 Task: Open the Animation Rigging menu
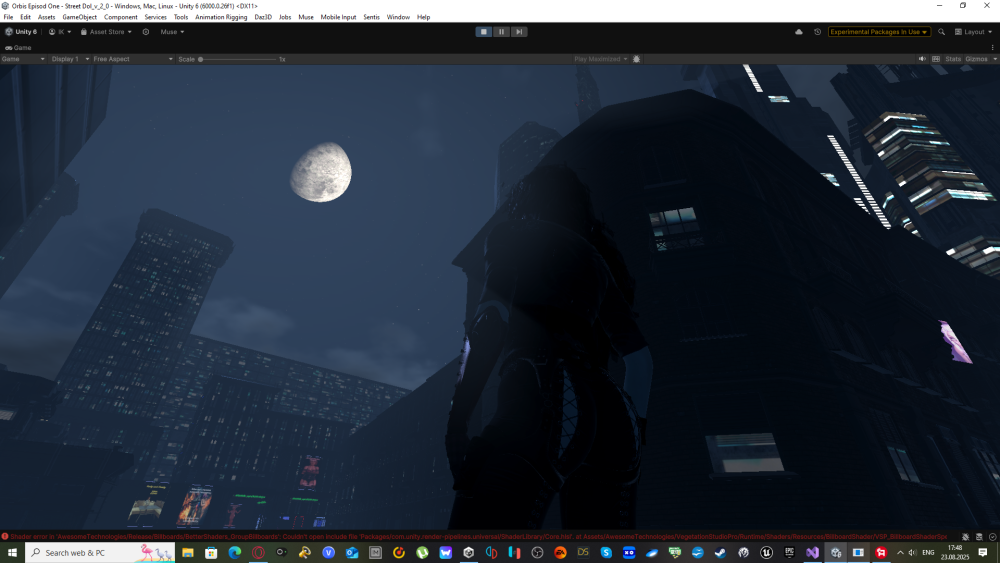[x=220, y=17]
